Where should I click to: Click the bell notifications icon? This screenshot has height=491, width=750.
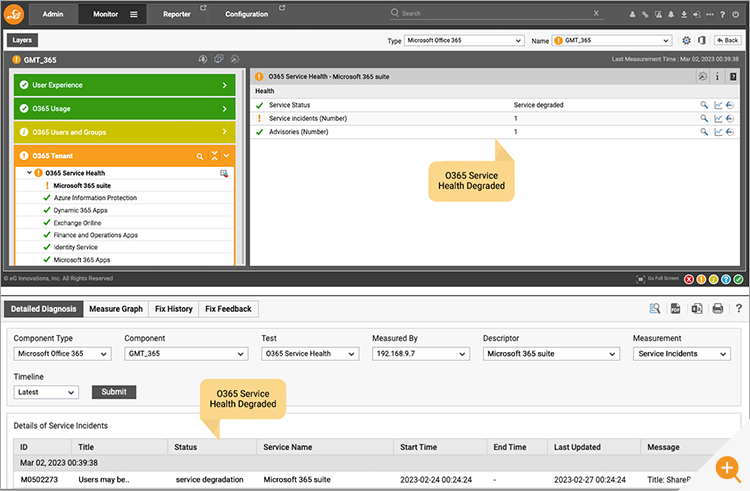[671, 14]
